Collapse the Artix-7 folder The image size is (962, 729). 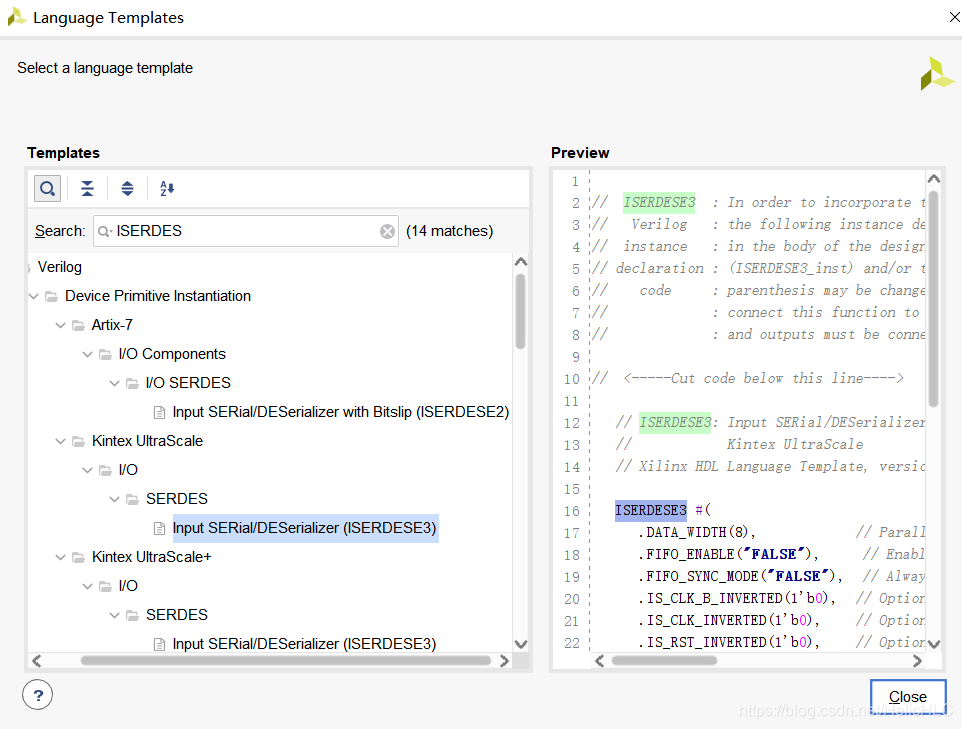[60, 325]
